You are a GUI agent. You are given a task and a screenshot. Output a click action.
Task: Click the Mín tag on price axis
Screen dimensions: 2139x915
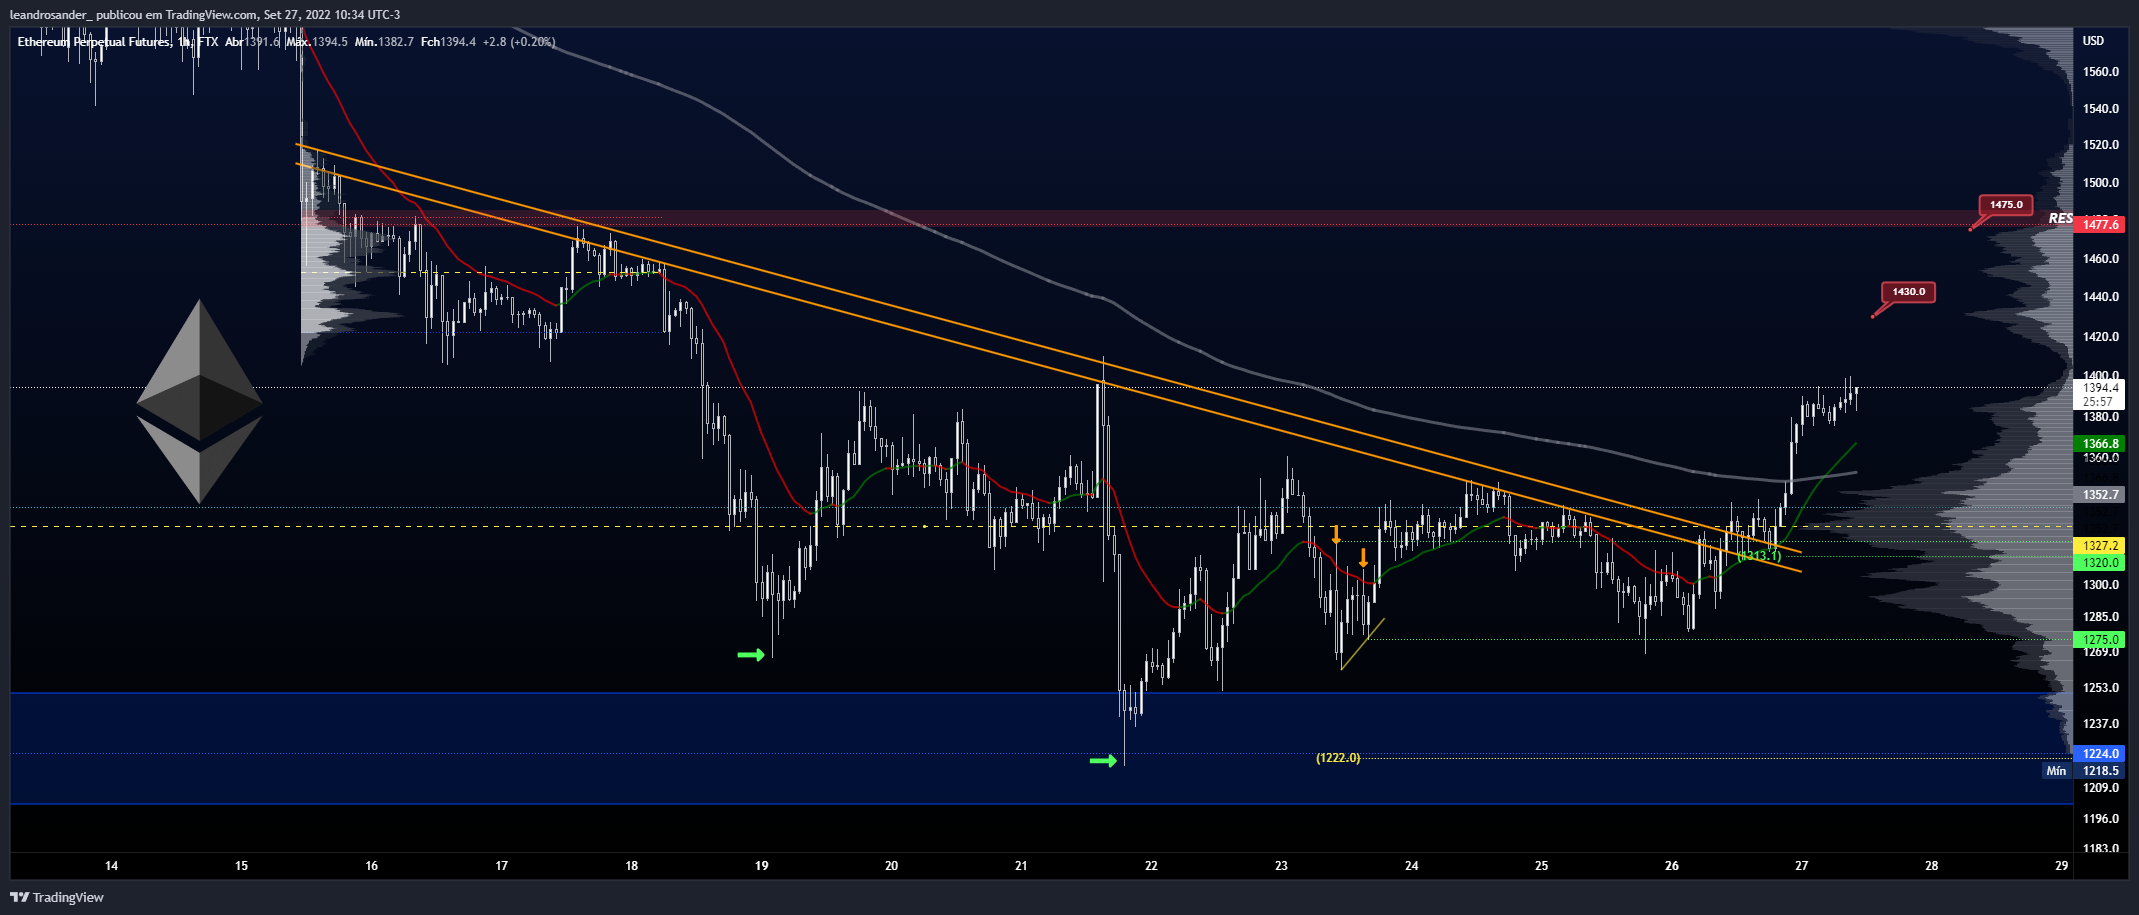(2056, 771)
